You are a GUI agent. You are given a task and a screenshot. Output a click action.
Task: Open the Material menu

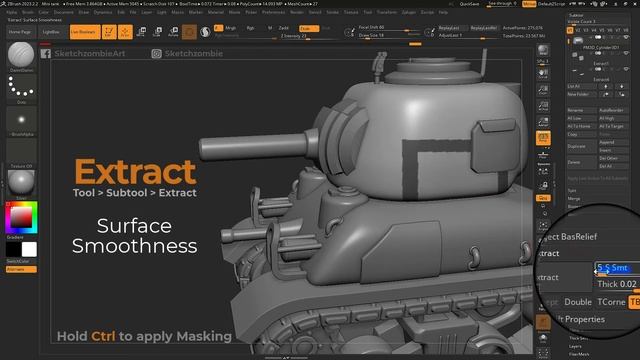point(216,13)
